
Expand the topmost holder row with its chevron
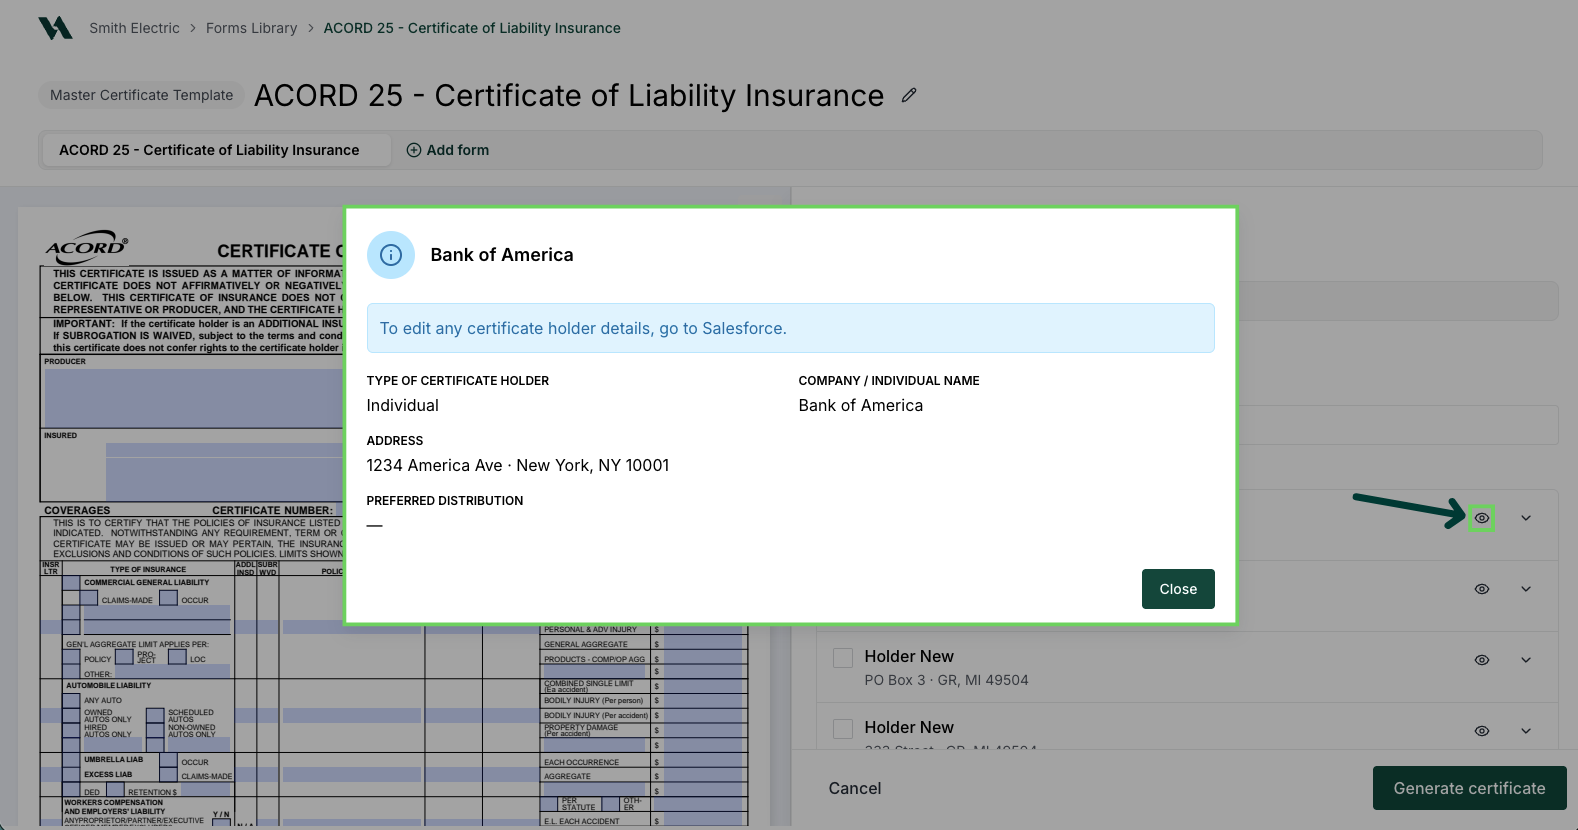point(1526,518)
